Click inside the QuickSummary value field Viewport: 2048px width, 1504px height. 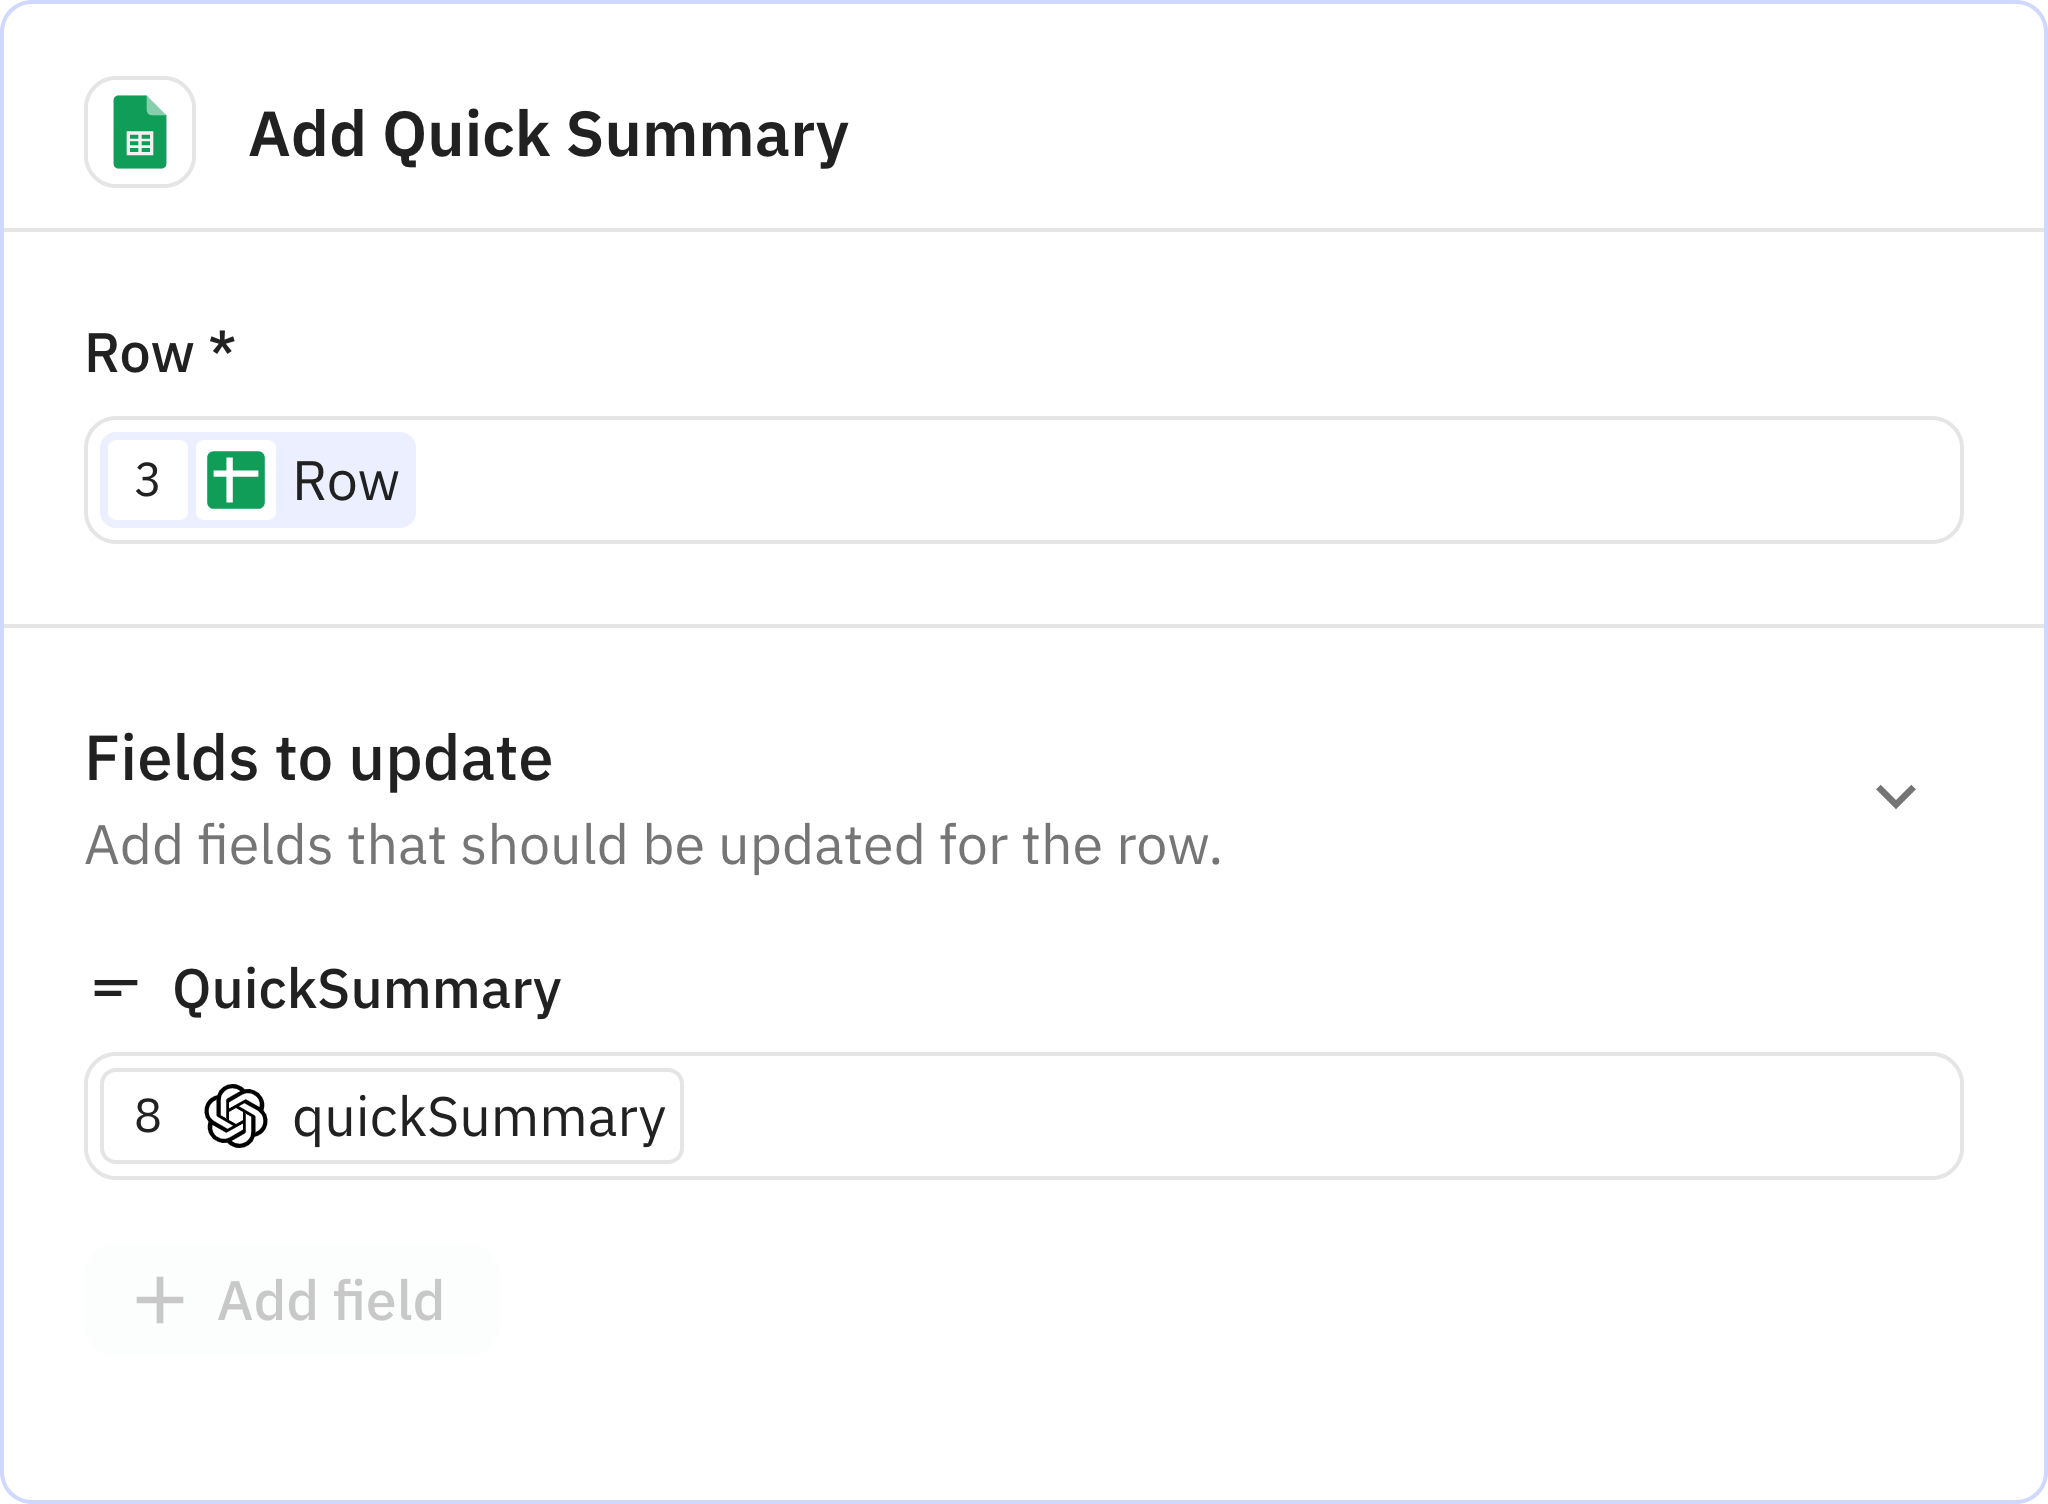click(1200, 1115)
